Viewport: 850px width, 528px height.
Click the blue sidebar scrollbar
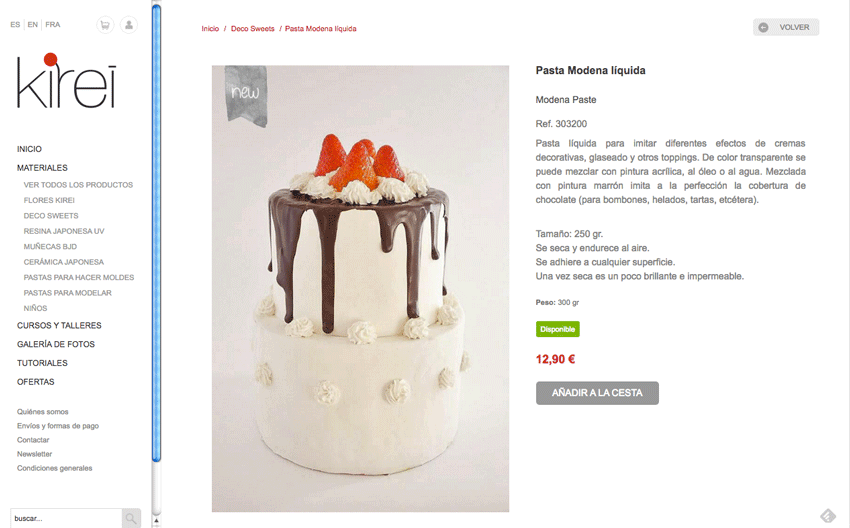click(x=157, y=233)
